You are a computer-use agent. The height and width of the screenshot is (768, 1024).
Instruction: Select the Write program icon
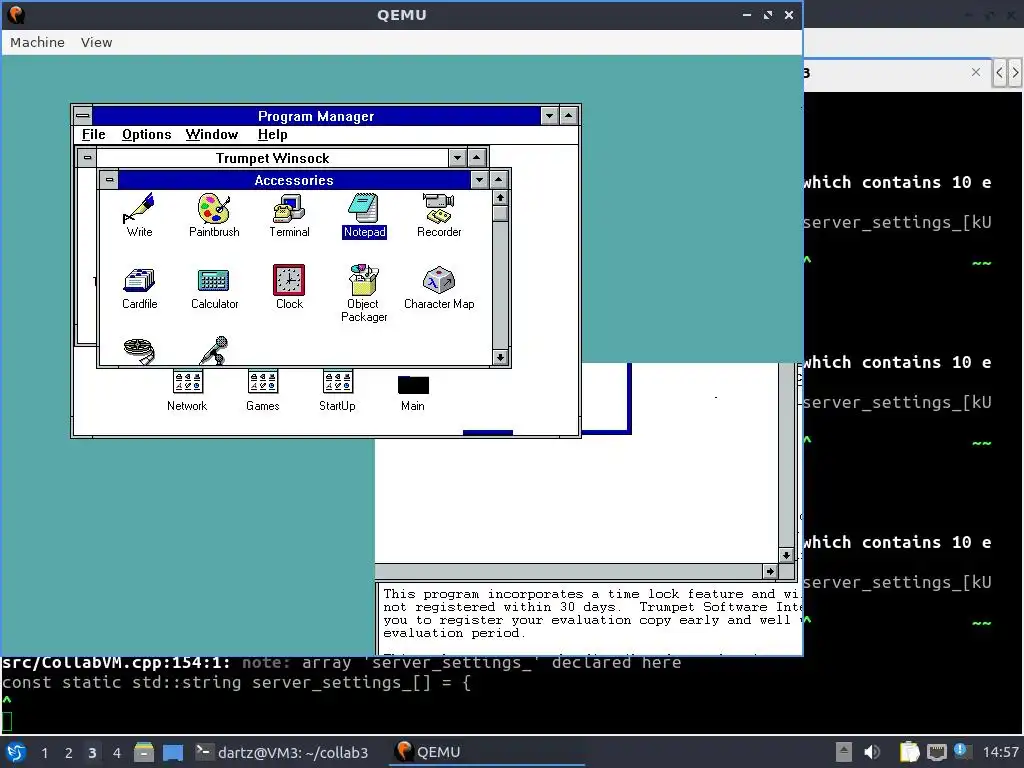pos(139,215)
